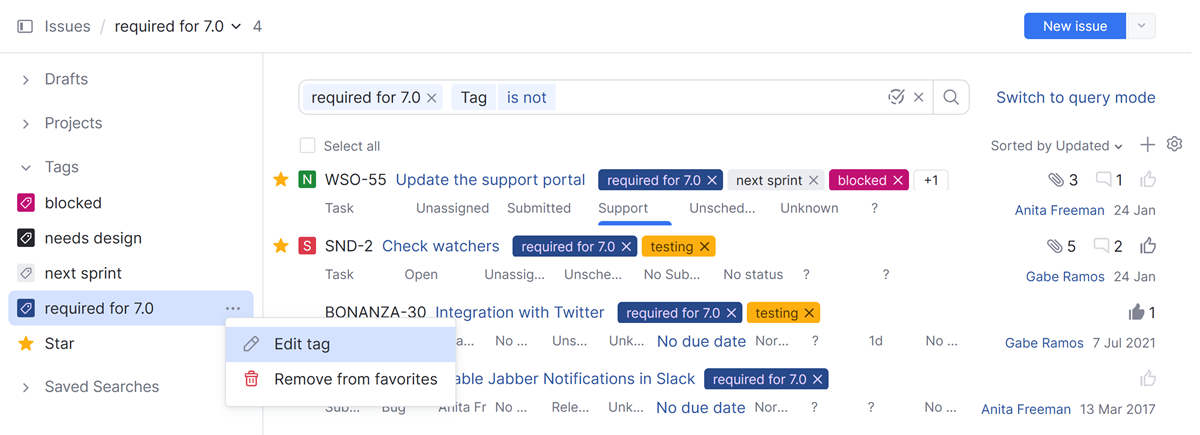
Task: Open three-dots menu for required for 7.0 tag
Action: click(x=233, y=309)
